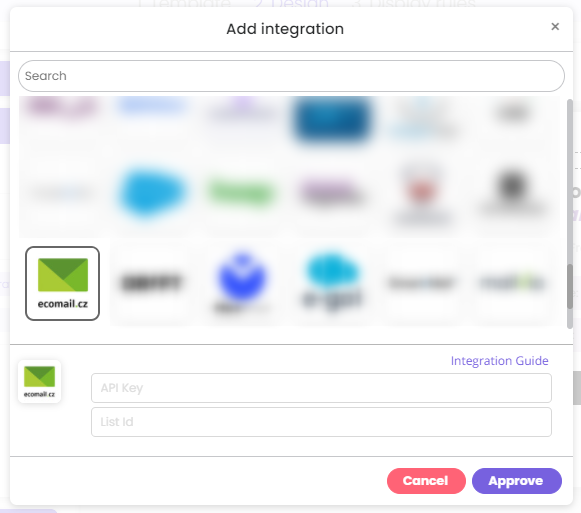581x513 pixels.
Task: Click into the API Key field
Action: tap(321, 388)
